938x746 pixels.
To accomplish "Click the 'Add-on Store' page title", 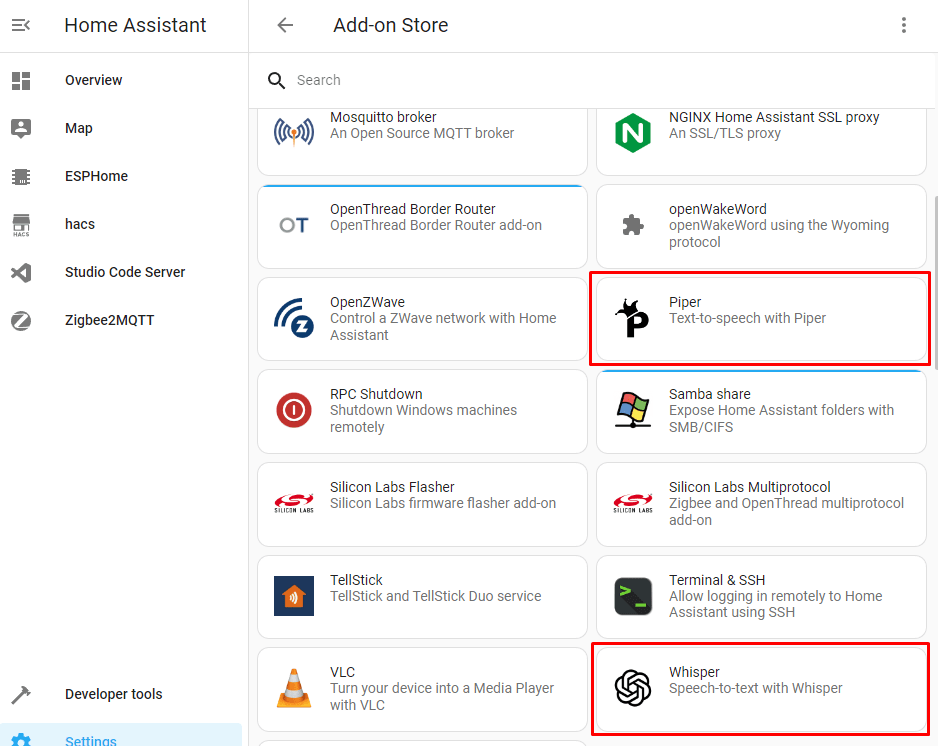I will coord(391,25).
